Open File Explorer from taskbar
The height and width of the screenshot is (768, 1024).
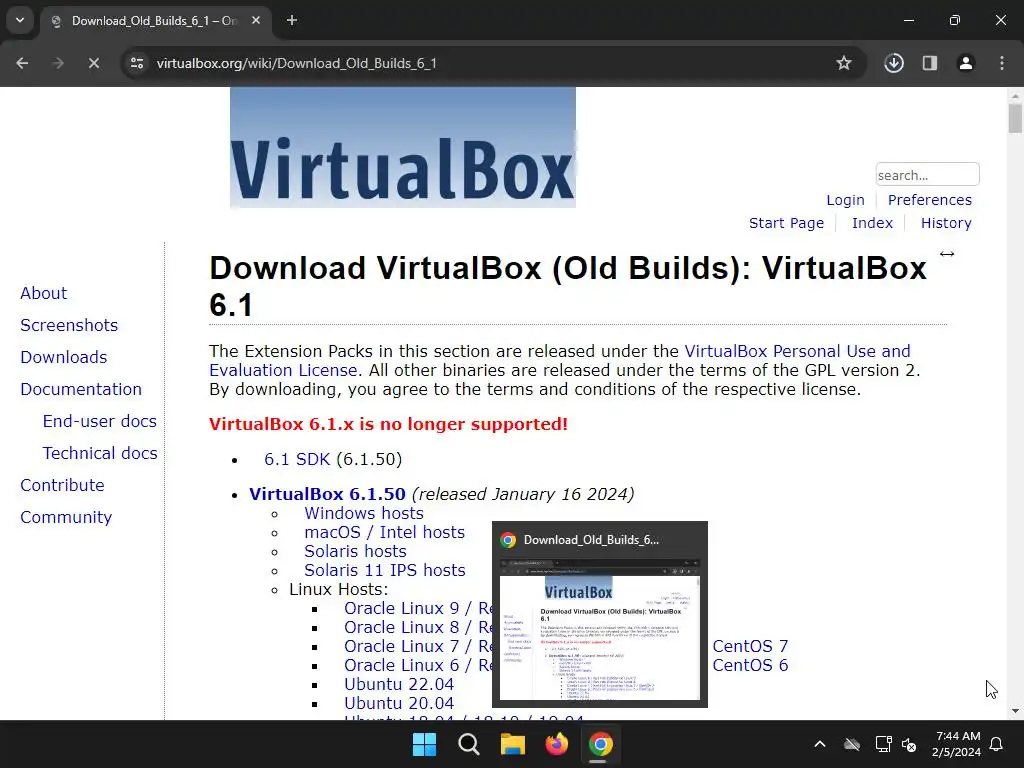tap(513, 744)
